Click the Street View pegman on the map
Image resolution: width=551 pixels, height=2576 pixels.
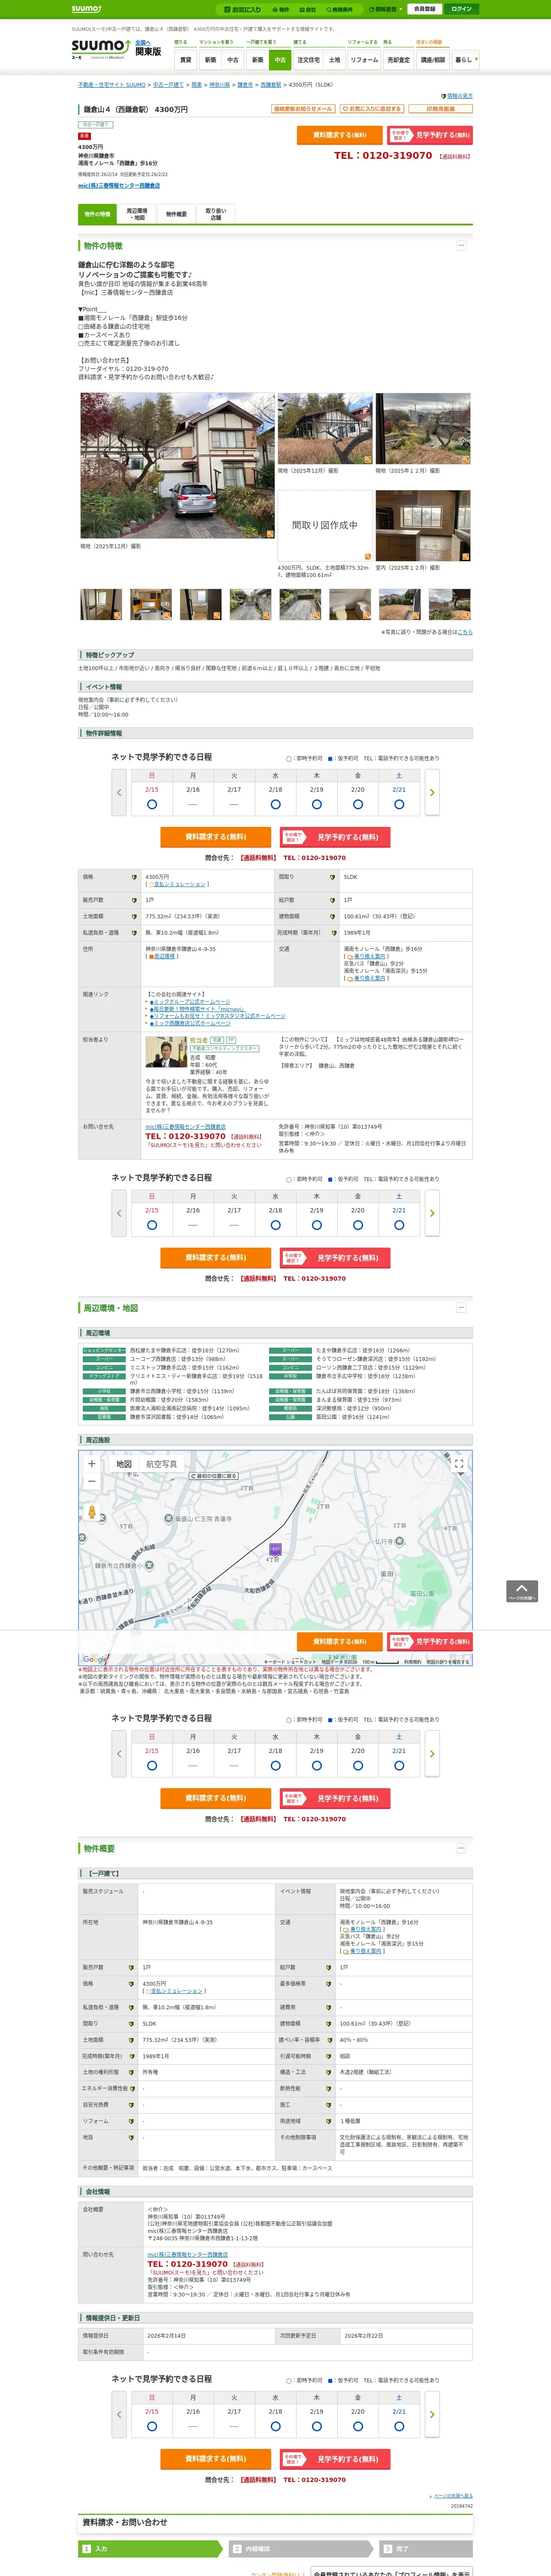[x=92, y=1512]
